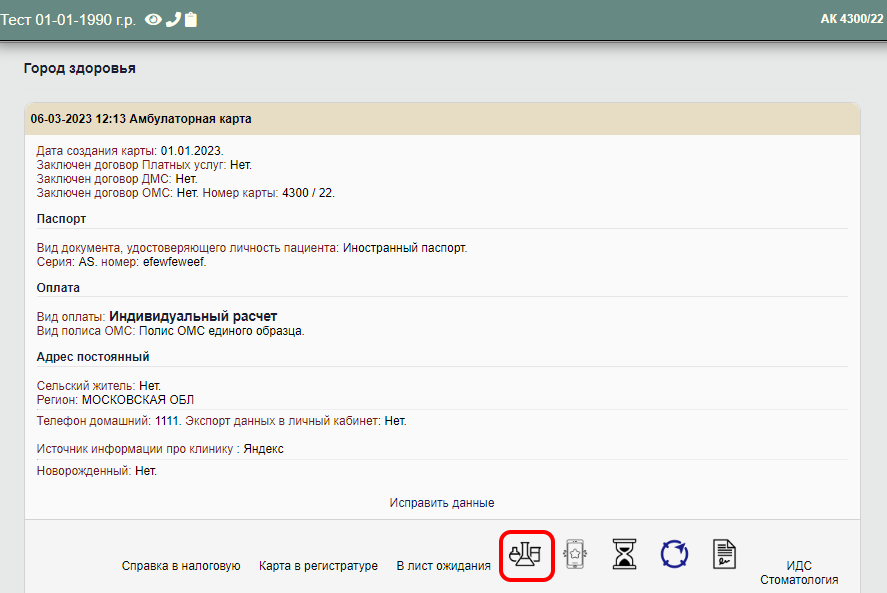
Task: Click the phone handset icon in header
Action: [173, 19]
